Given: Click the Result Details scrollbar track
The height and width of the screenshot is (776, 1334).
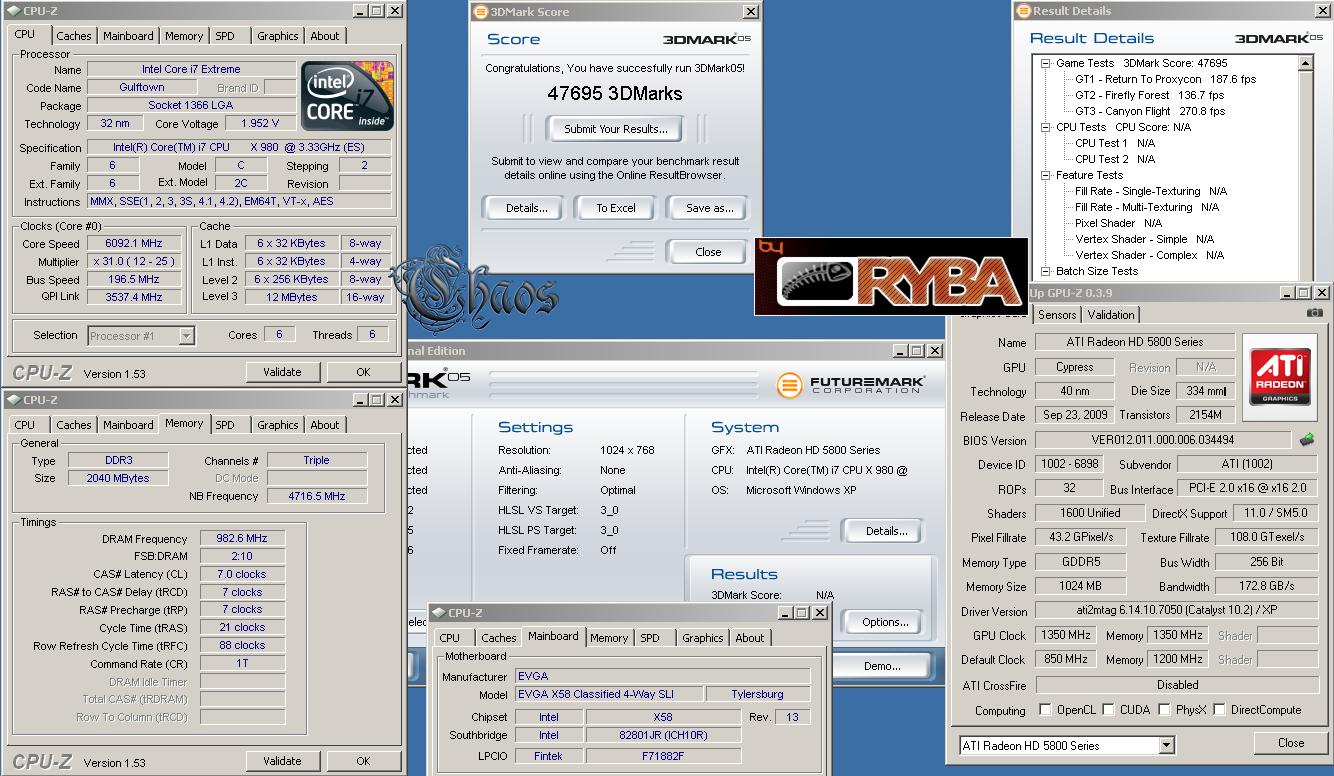Looking at the screenshot, I should [x=1305, y=175].
